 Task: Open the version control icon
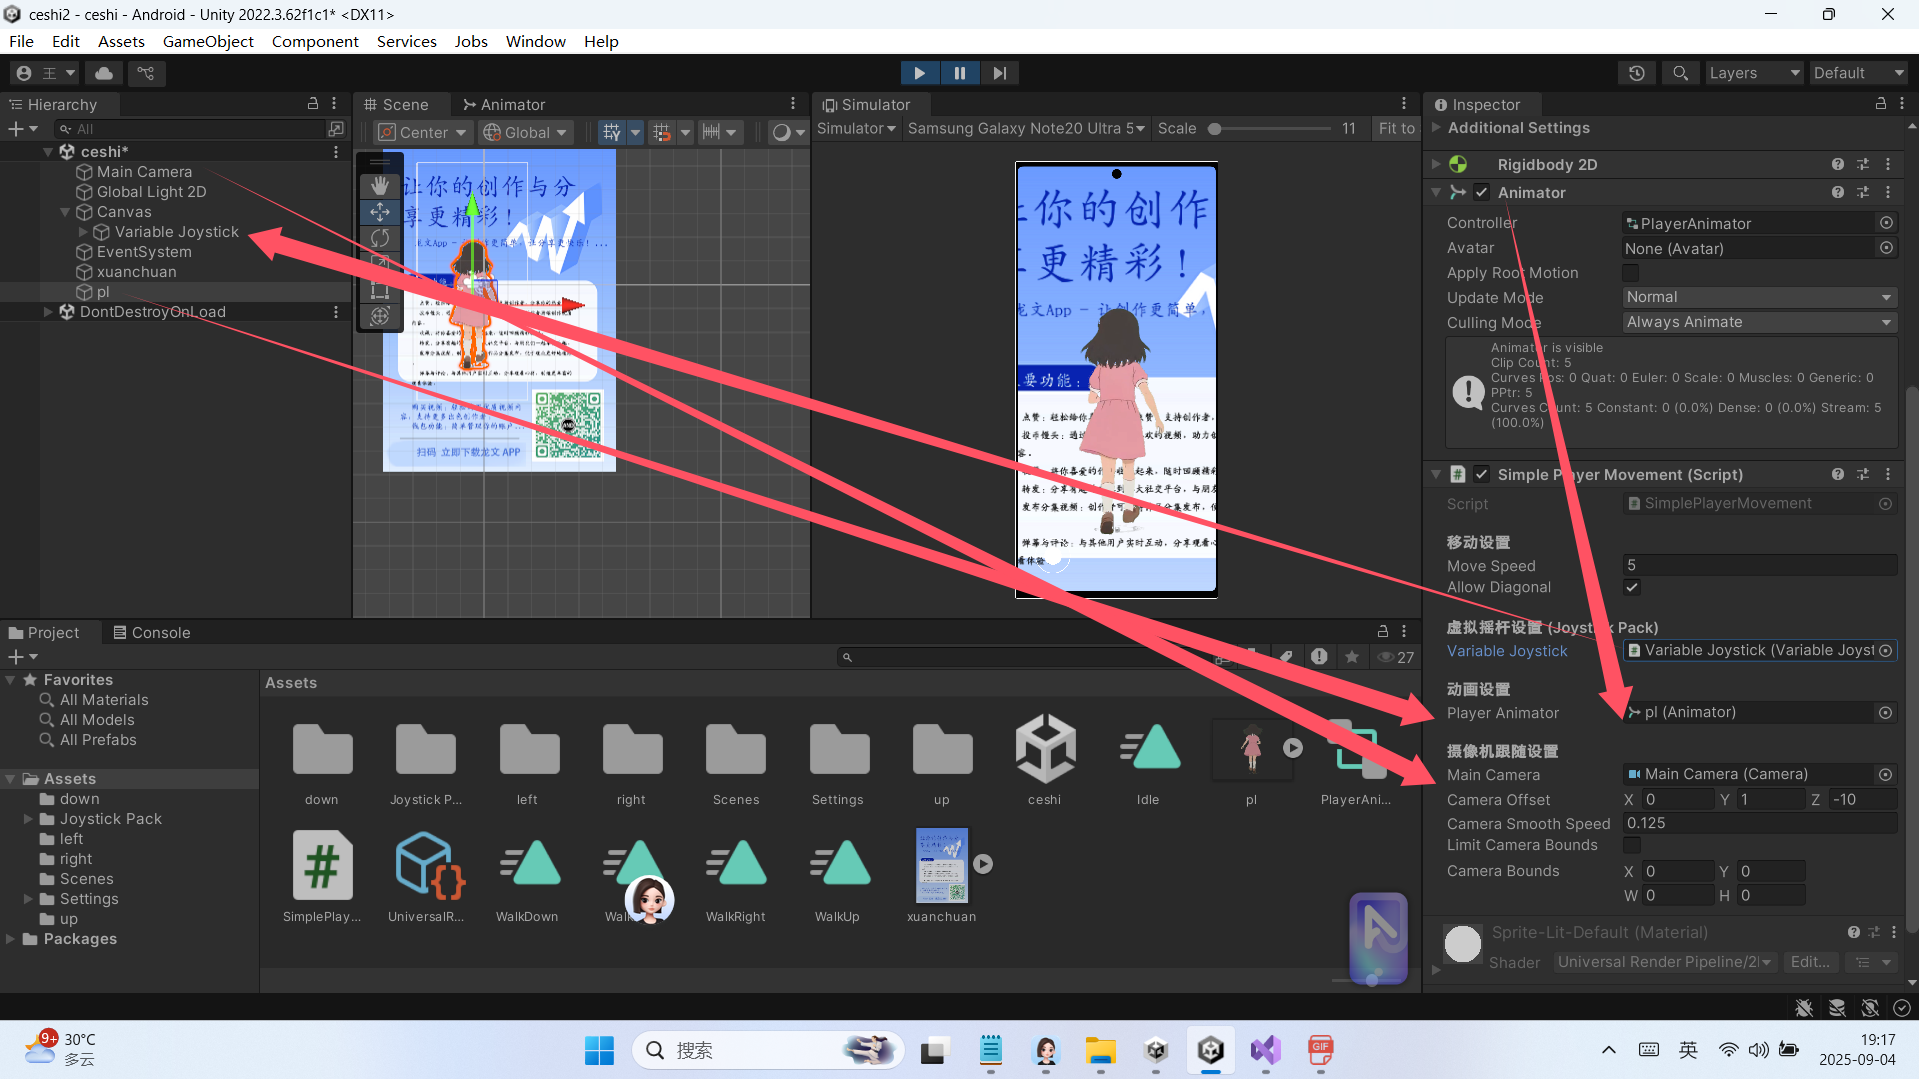[146, 73]
